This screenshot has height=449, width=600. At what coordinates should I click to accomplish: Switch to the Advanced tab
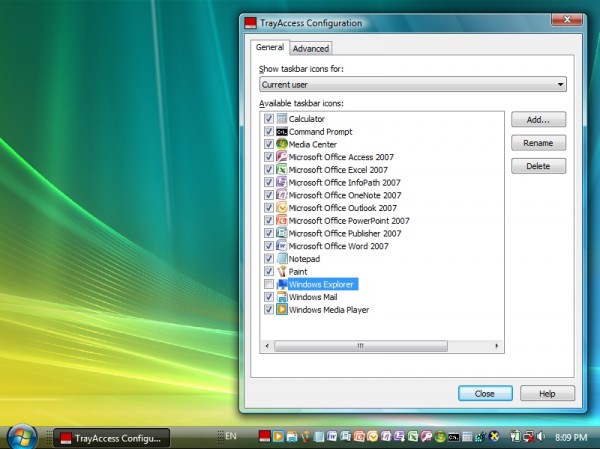point(311,48)
